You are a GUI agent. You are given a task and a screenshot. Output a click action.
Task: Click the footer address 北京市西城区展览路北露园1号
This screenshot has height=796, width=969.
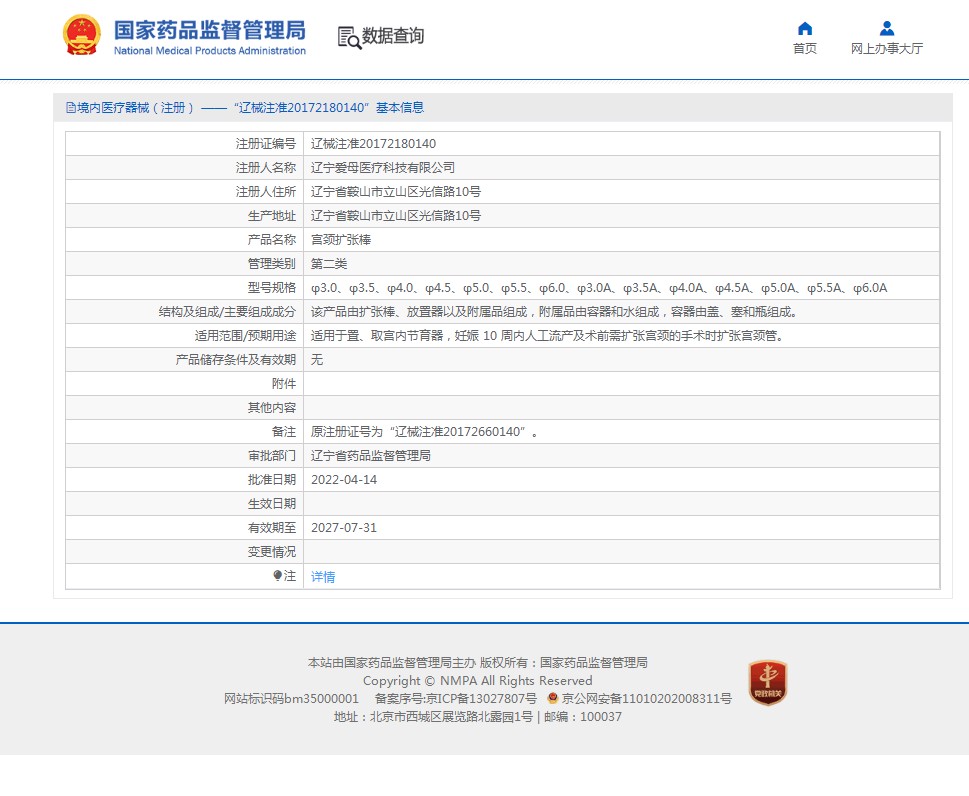pos(451,717)
